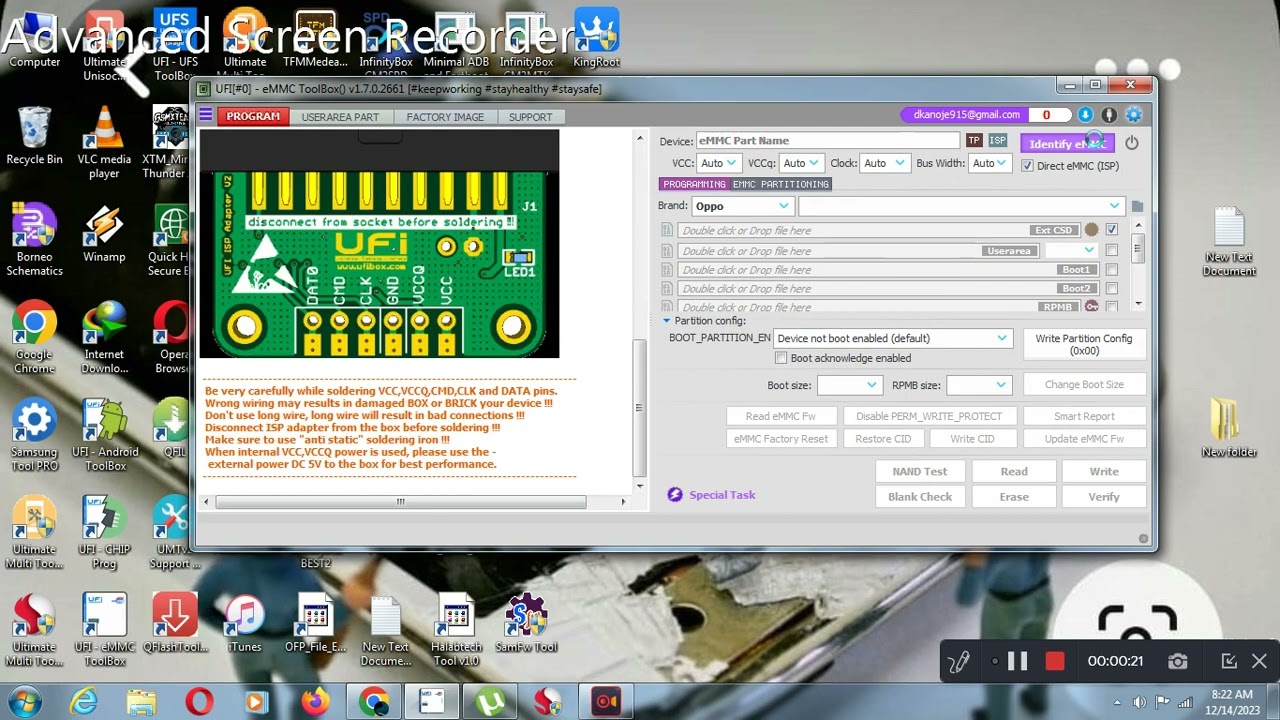This screenshot has height=720, width=1280.
Task: Open UFI - Android ToolBox desktop icon
Action: click(x=104, y=435)
